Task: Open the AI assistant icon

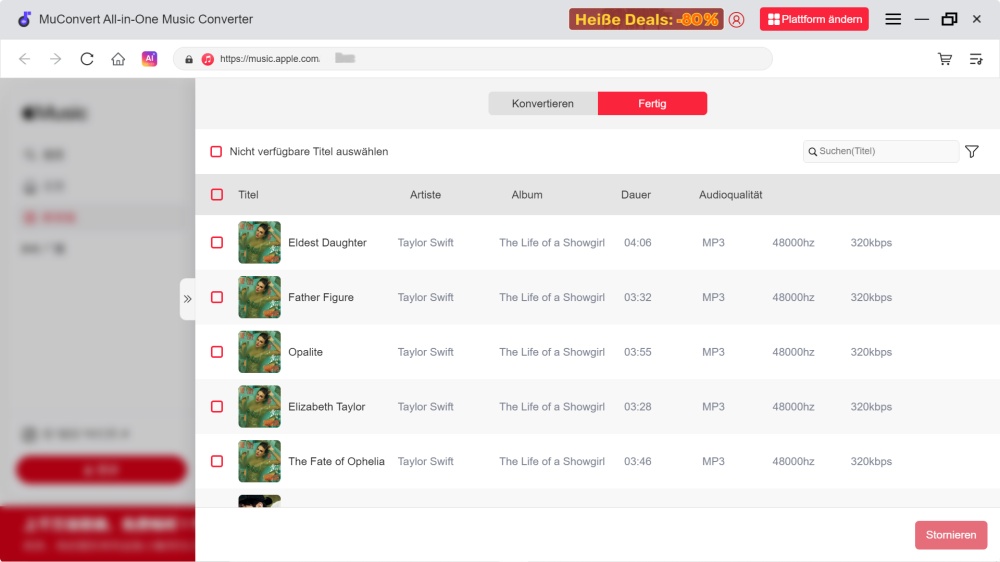Action: (x=149, y=59)
